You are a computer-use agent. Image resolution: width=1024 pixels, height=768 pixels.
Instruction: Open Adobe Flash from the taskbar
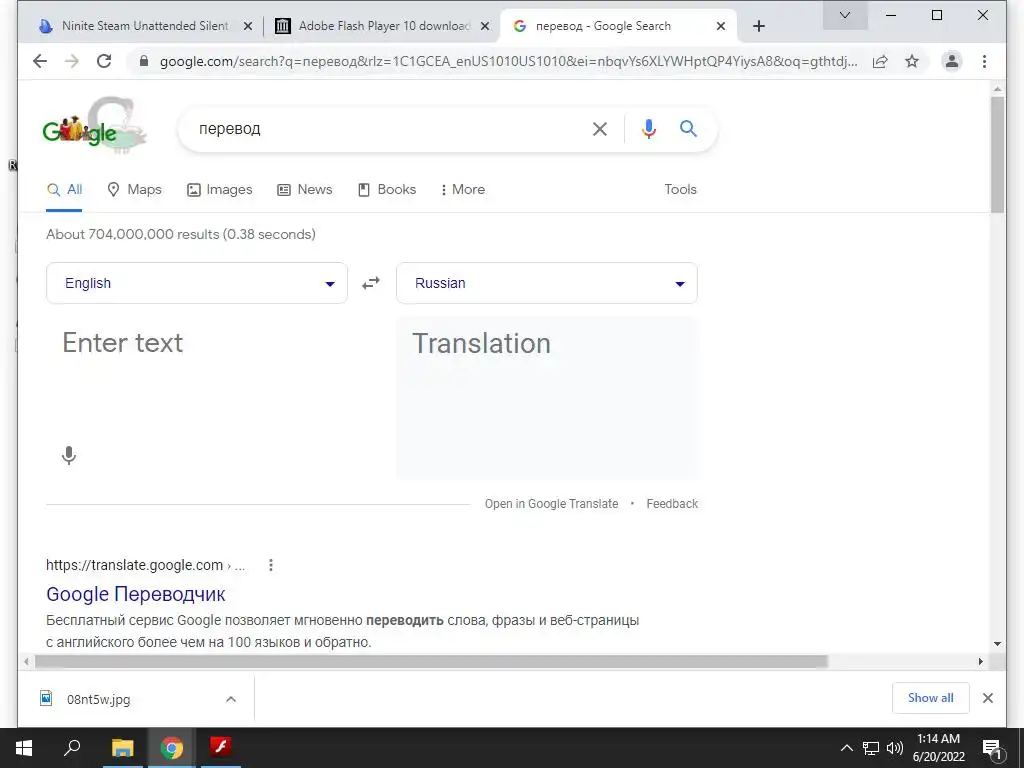(221, 748)
